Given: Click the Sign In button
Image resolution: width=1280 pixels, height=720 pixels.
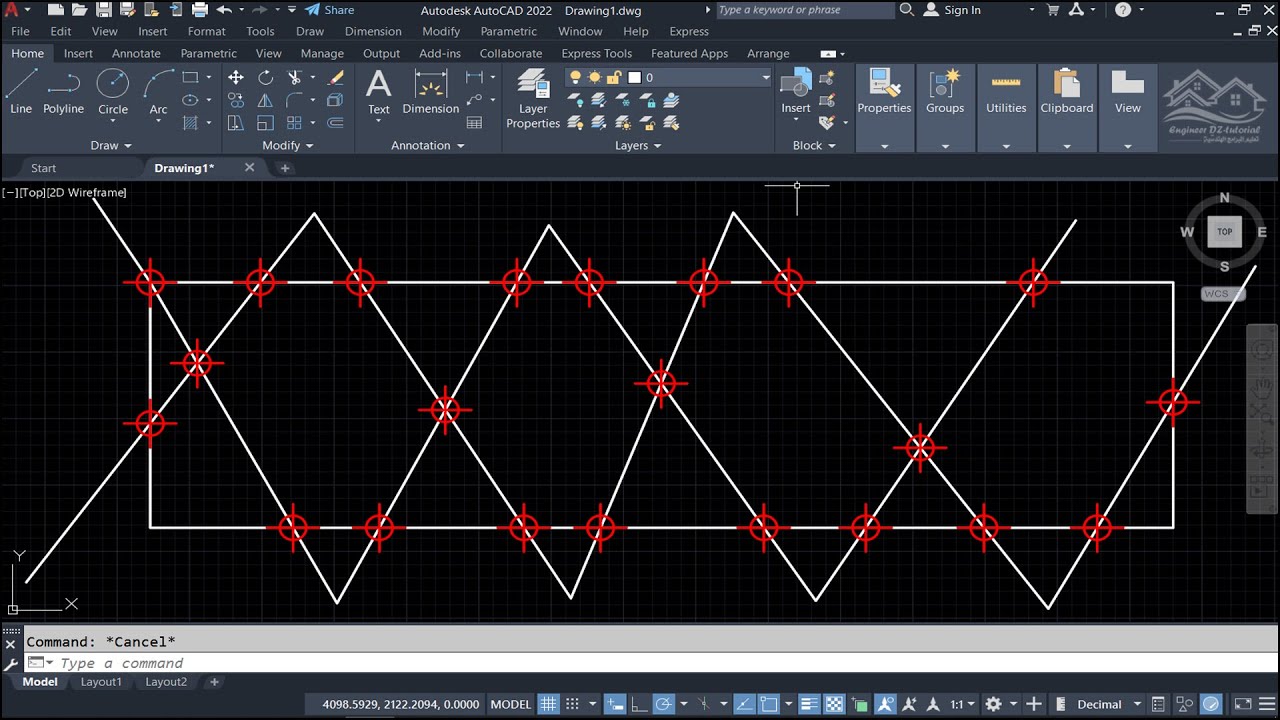Looking at the screenshot, I should 951,10.
